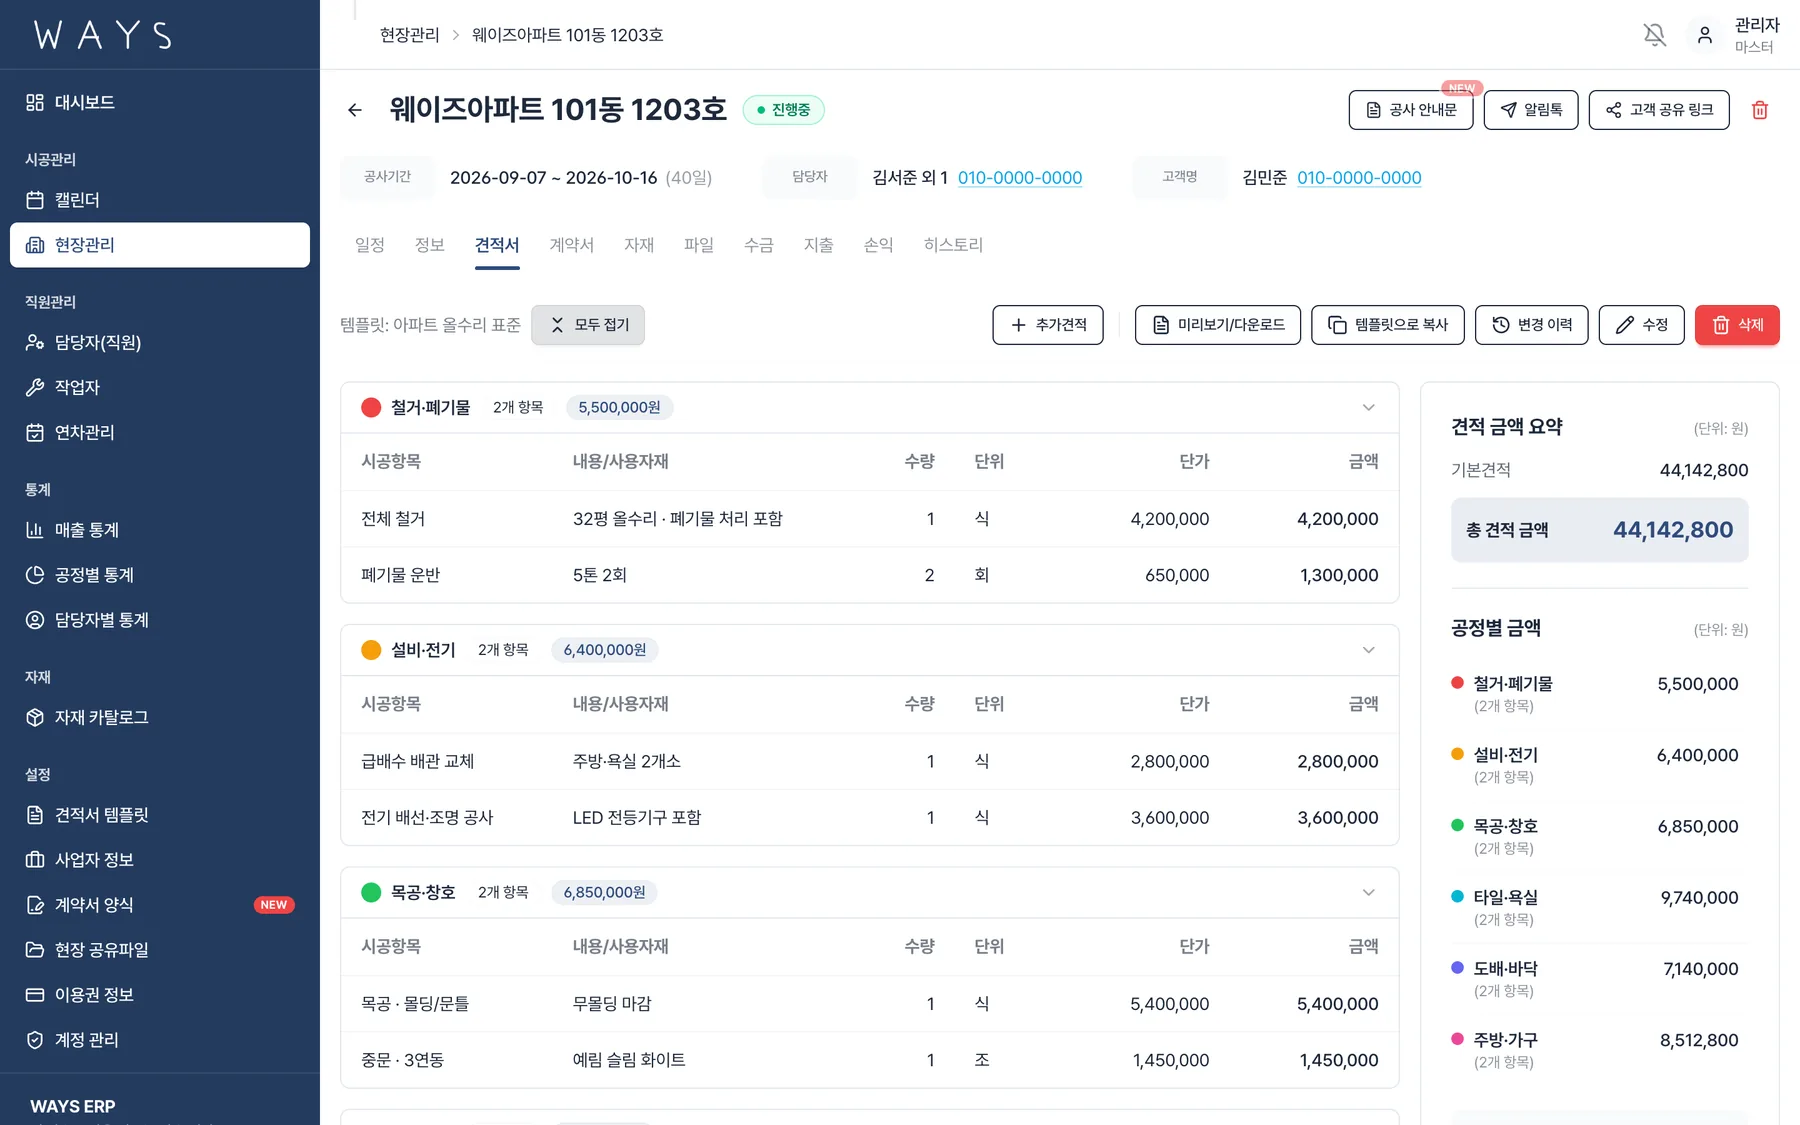Click the red 삭제 button
1800x1125 pixels.
[1737, 325]
